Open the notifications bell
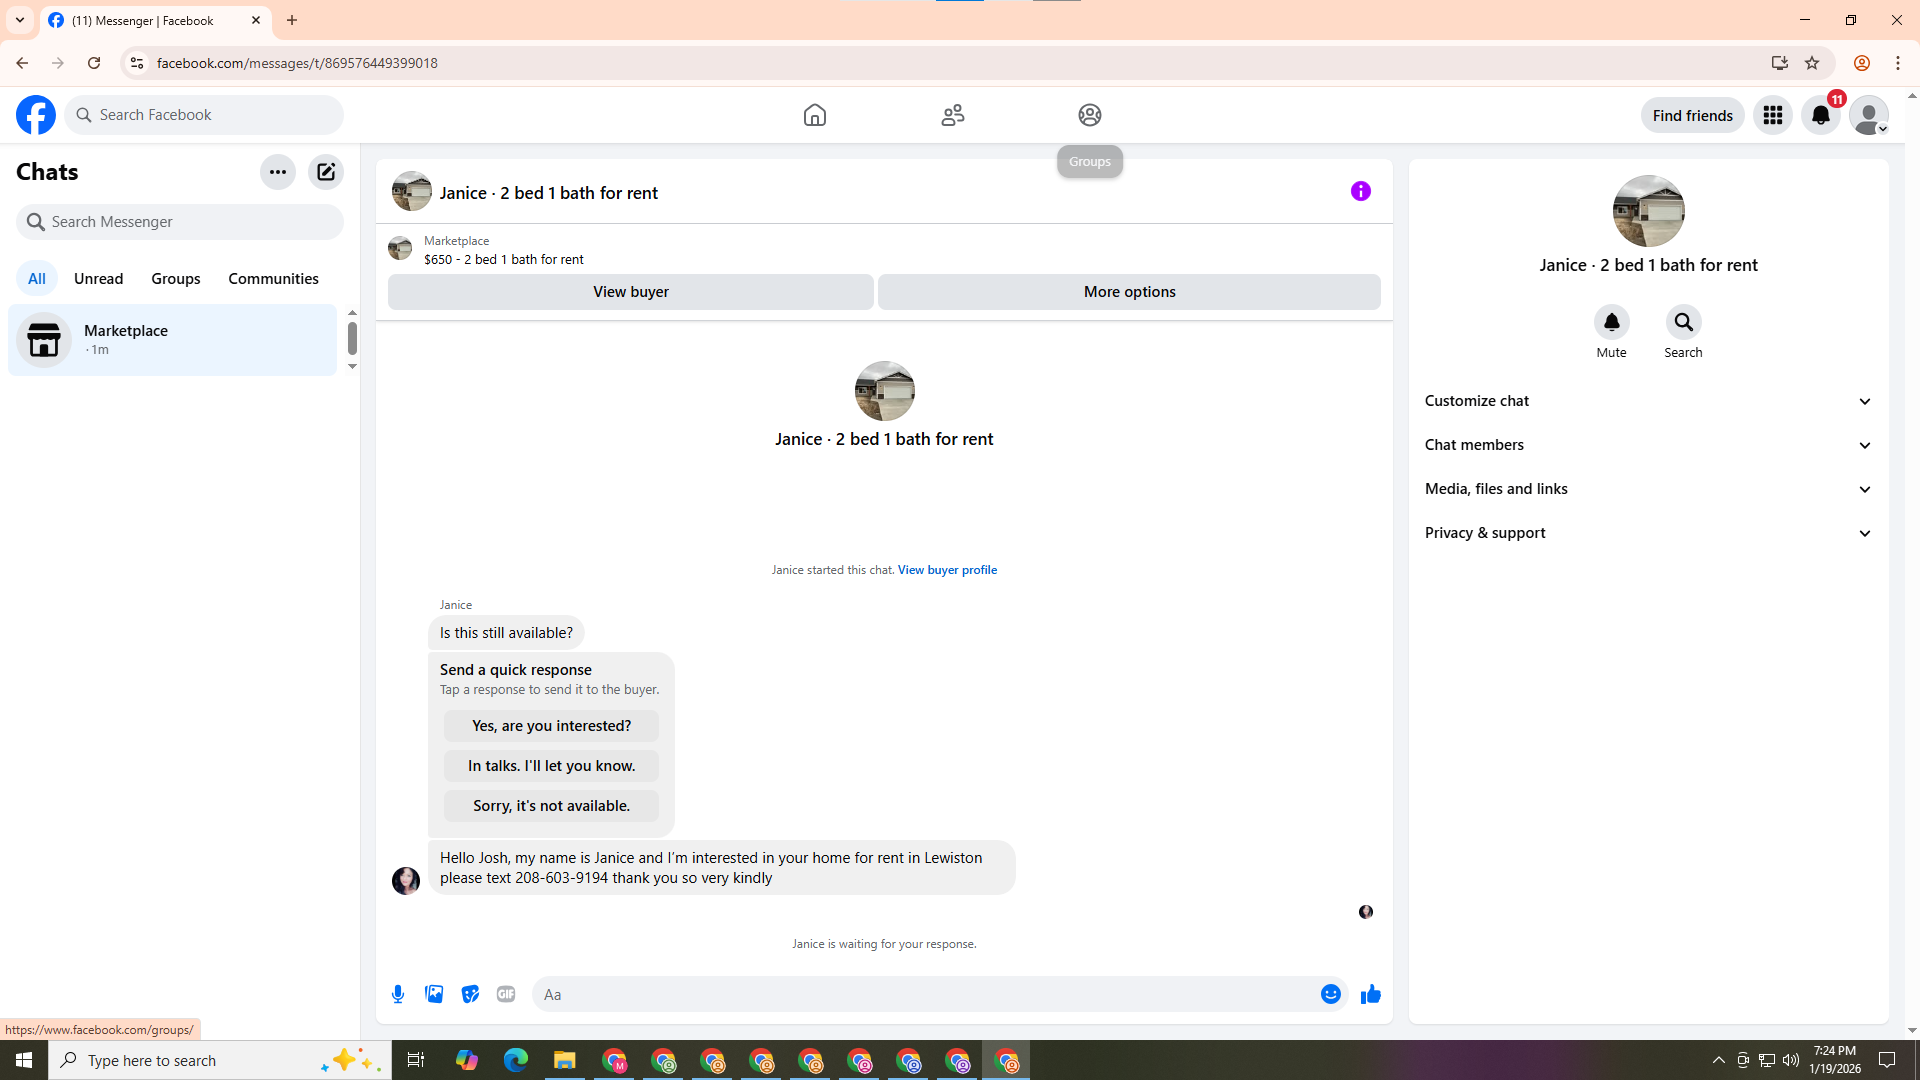Screen dimensions: 1920x1080 tap(1821, 115)
